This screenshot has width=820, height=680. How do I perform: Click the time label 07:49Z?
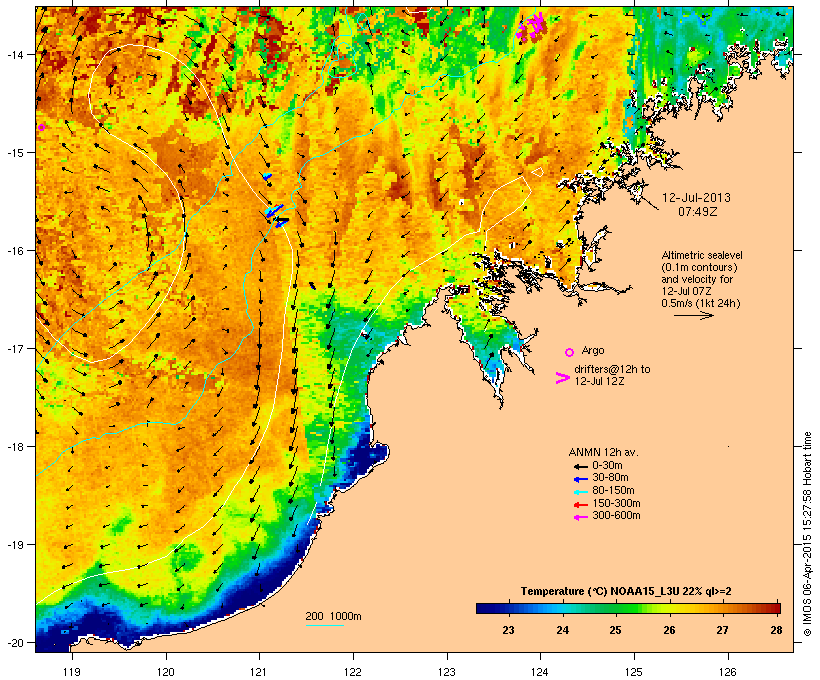698,212
